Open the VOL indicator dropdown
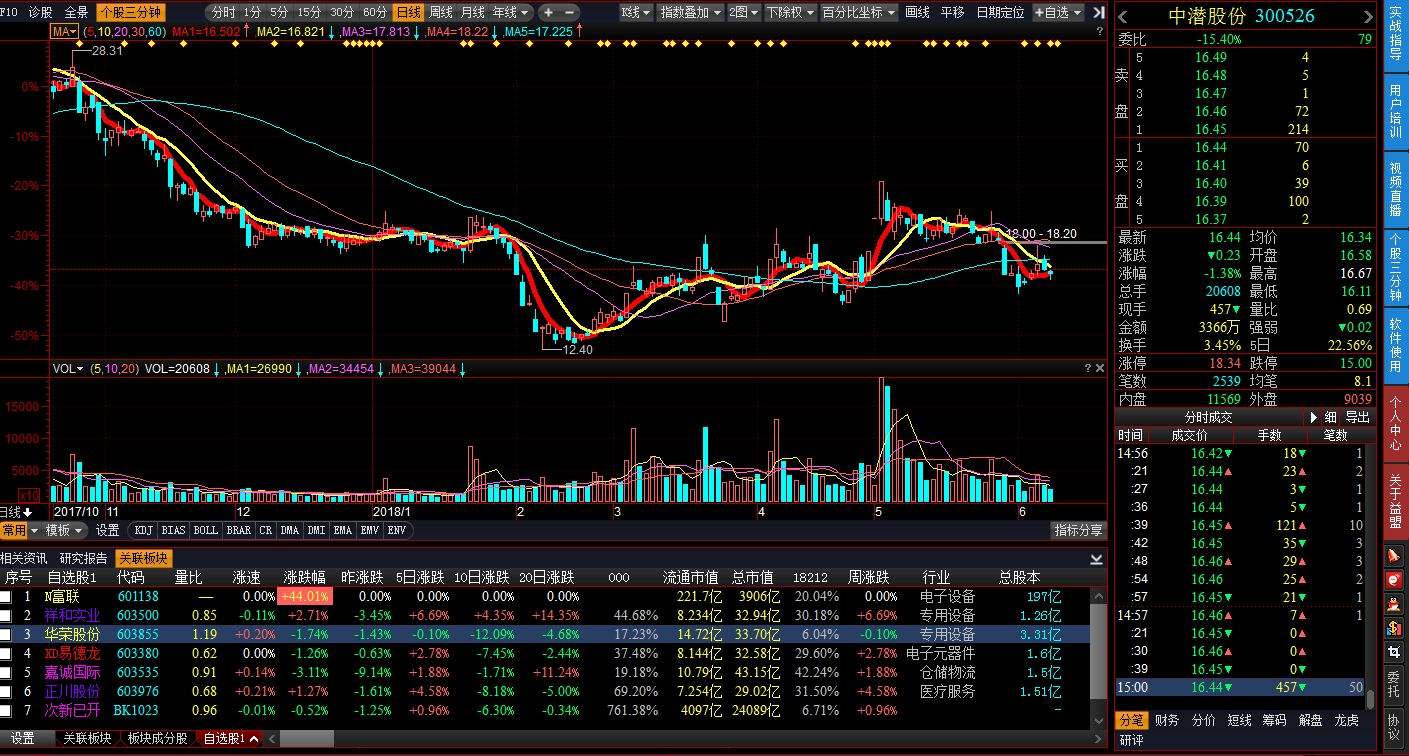The width and height of the screenshot is (1409, 756). [x=68, y=369]
